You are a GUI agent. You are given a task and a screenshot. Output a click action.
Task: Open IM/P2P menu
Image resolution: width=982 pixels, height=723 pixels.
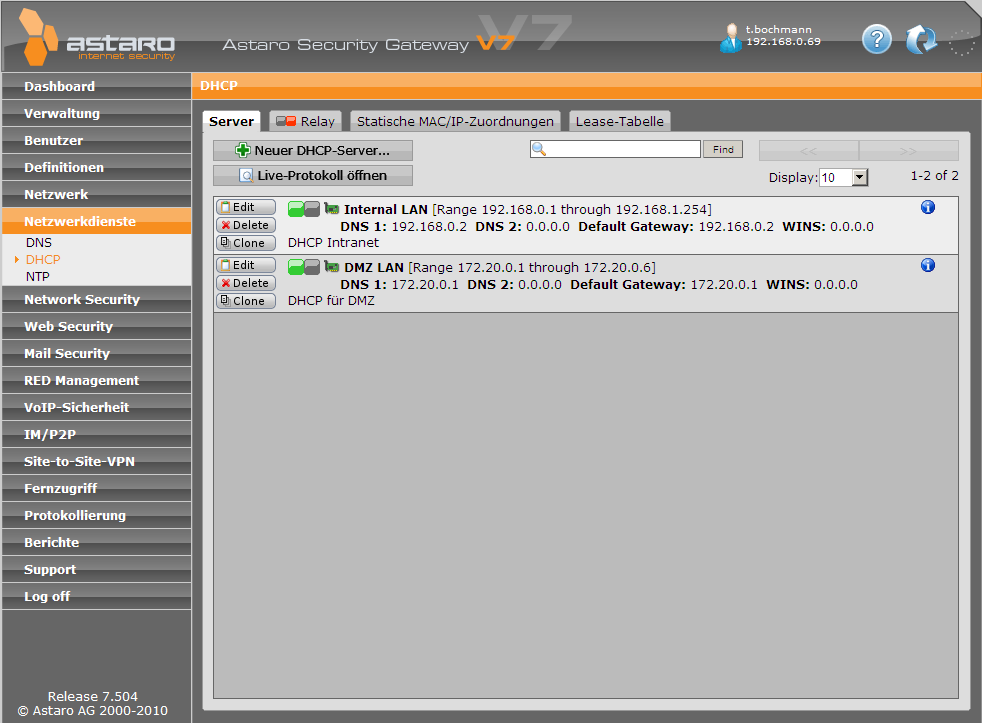click(x=96, y=434)
